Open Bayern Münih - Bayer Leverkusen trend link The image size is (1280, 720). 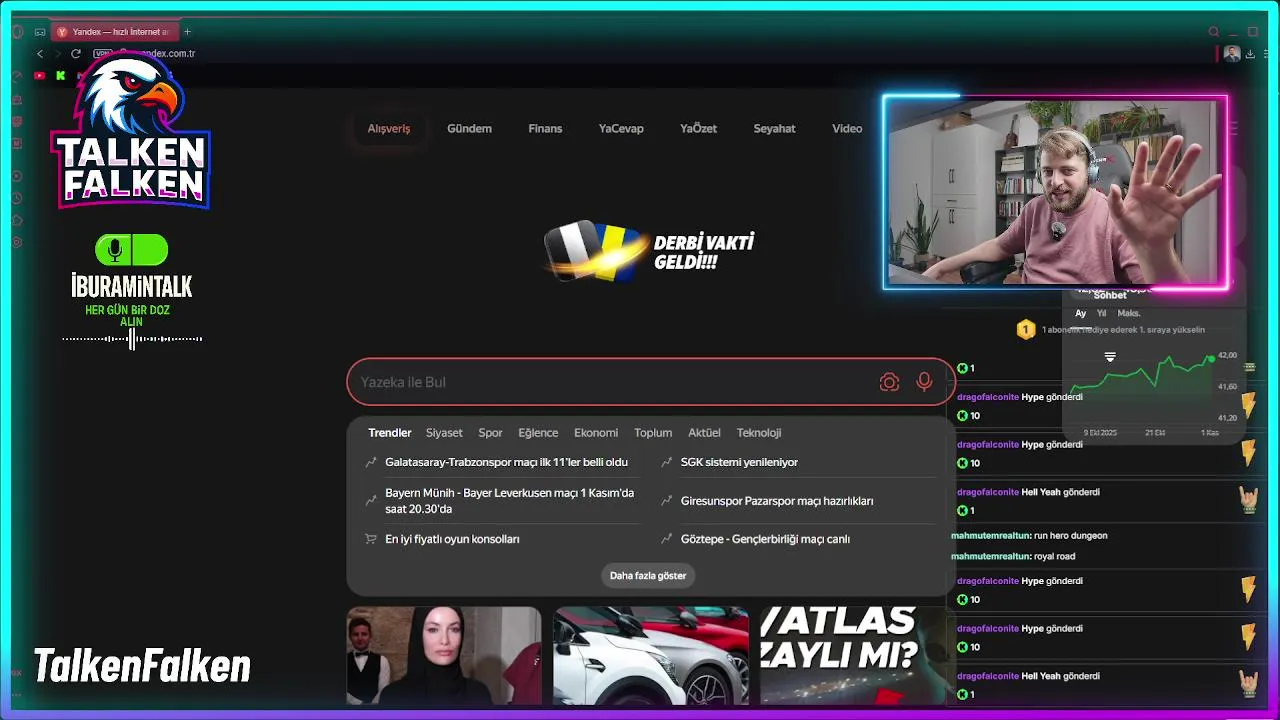[x=509, y=501]
